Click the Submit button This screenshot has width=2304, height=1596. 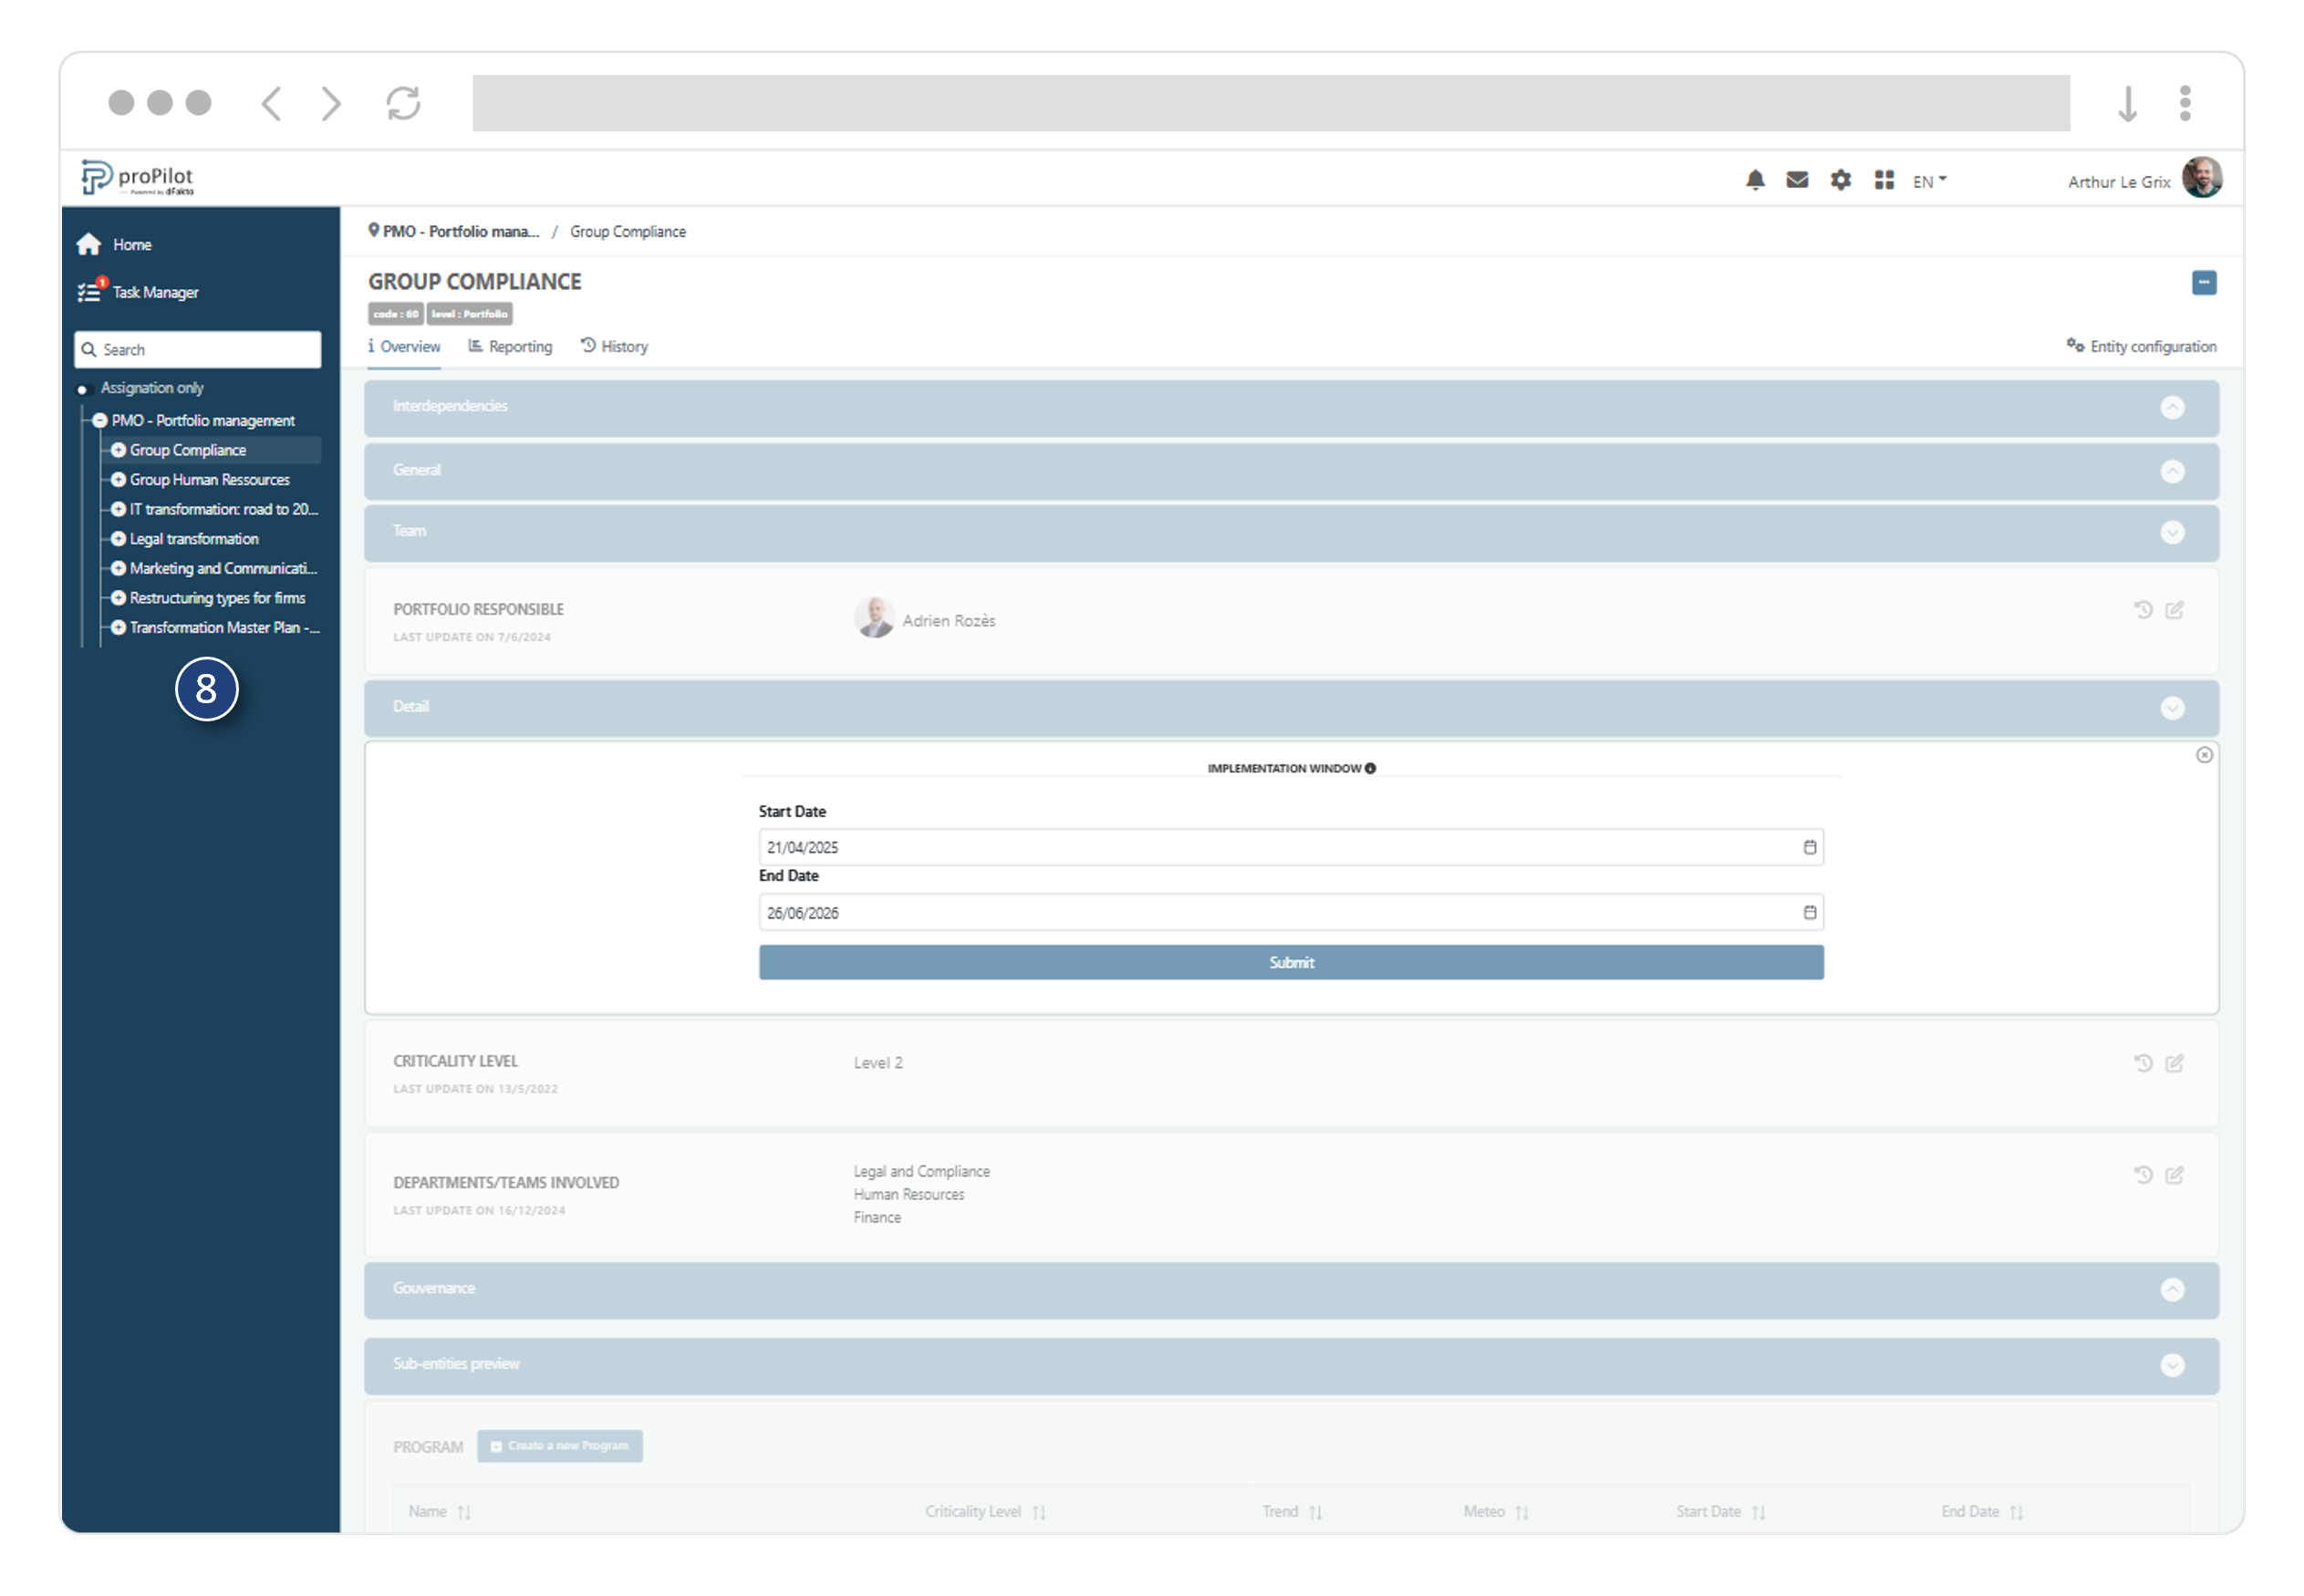pyautogui.click(x=1290, y=962)
